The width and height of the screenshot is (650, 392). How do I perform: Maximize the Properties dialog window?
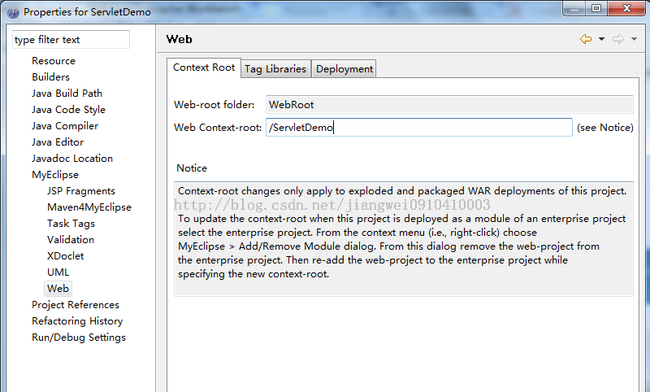tap(596, 8)
